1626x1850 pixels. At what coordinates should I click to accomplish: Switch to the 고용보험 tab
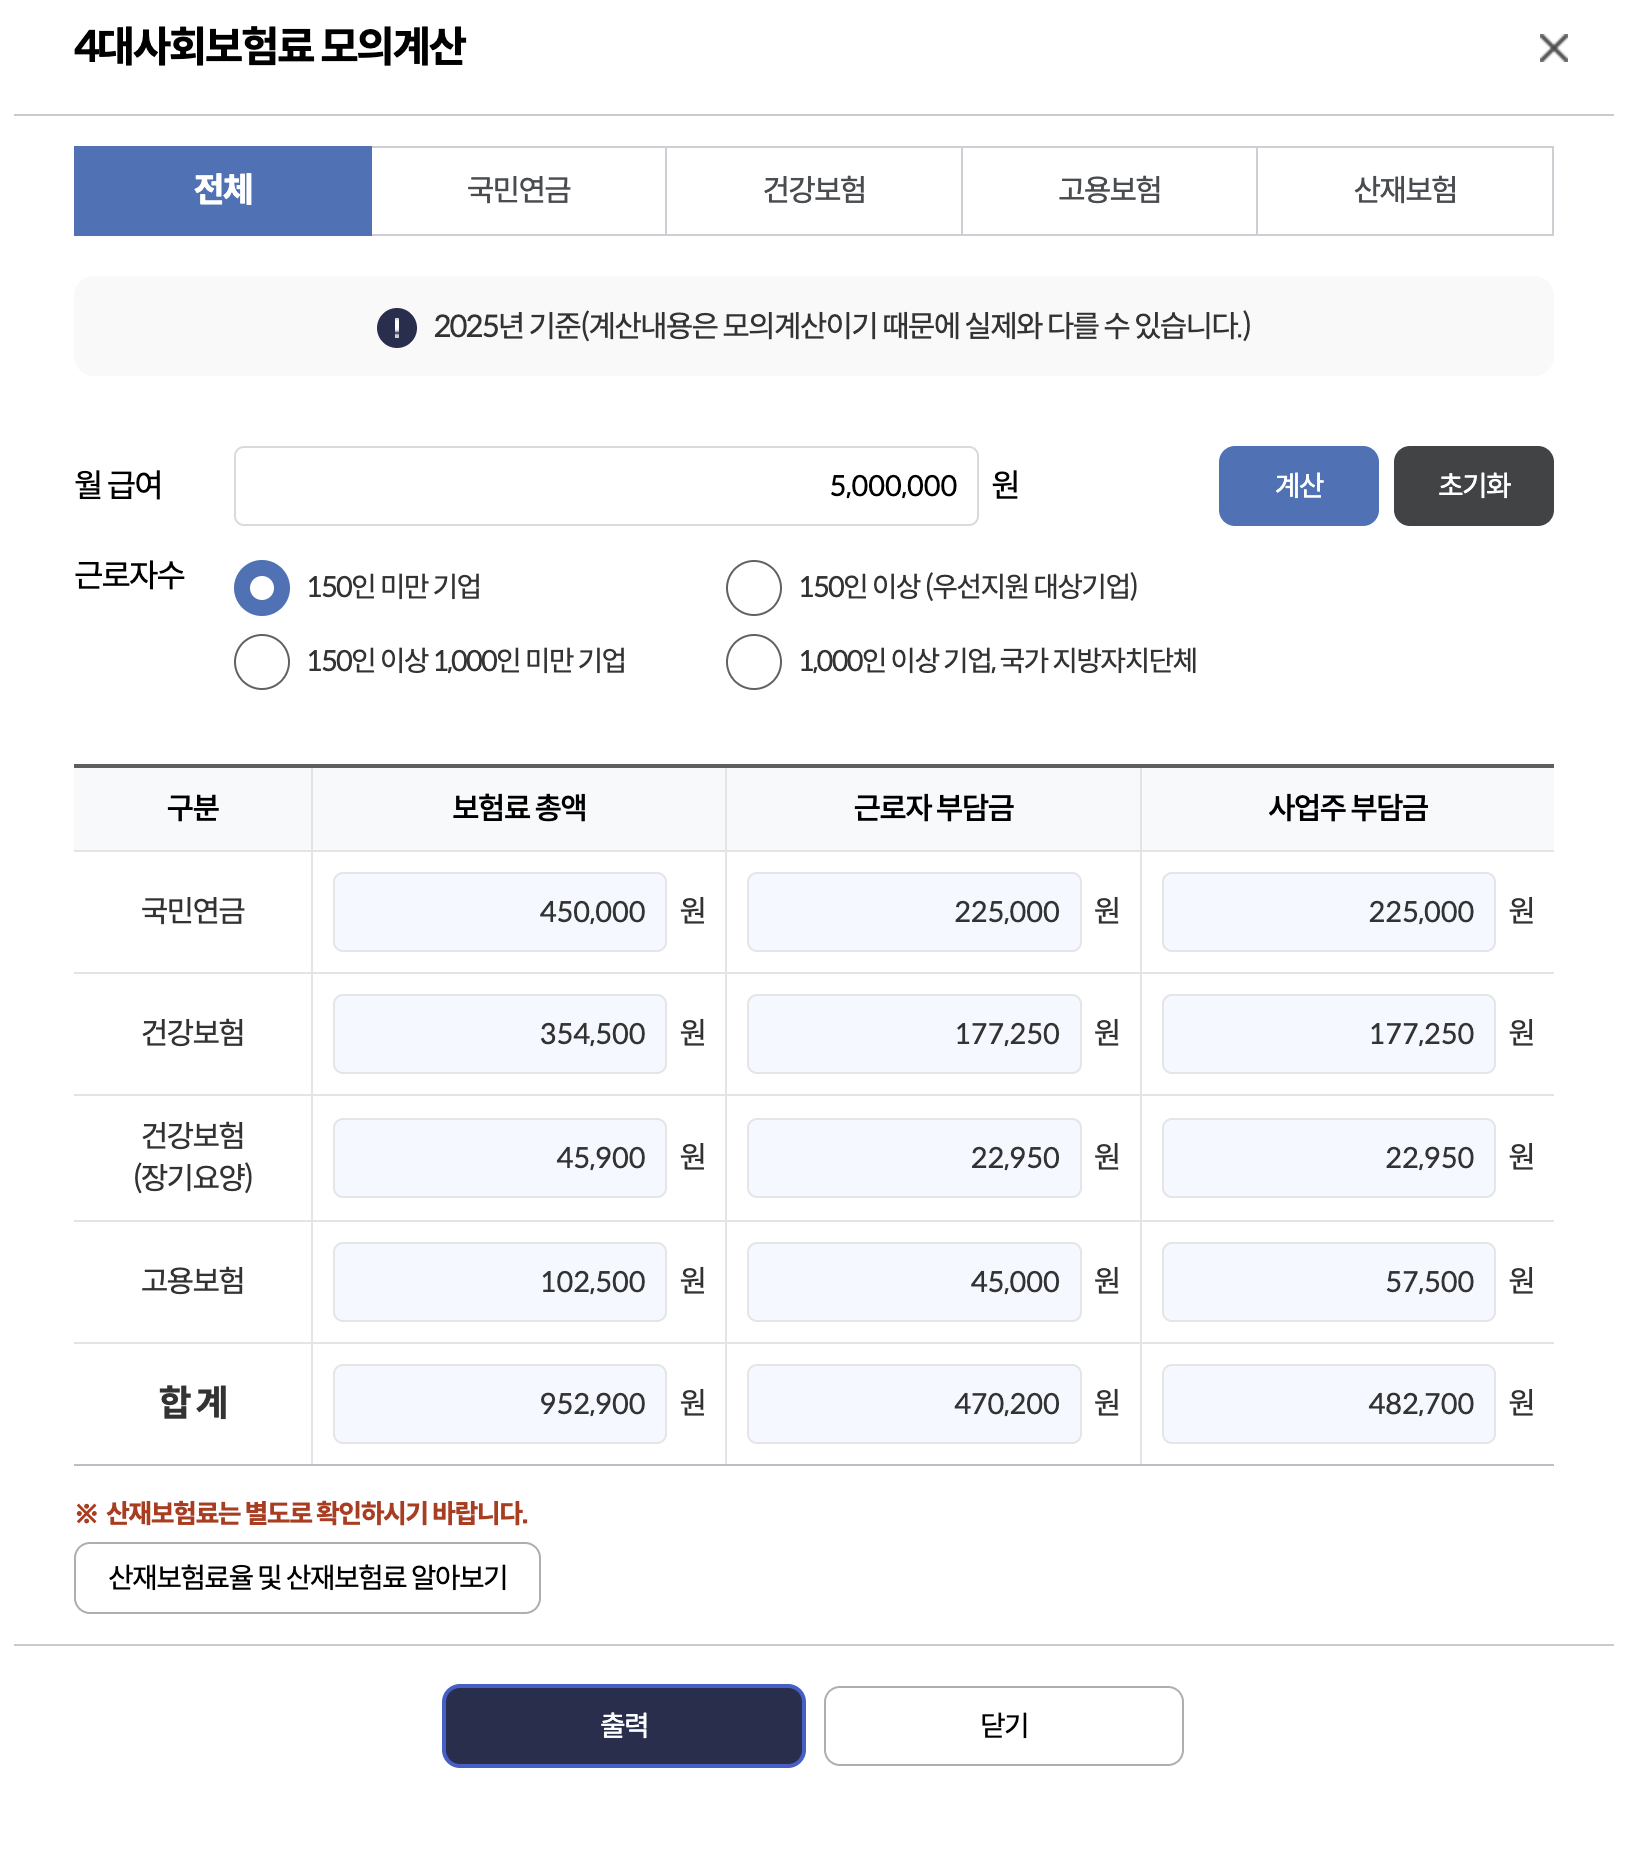click(x=1108, y=190)
